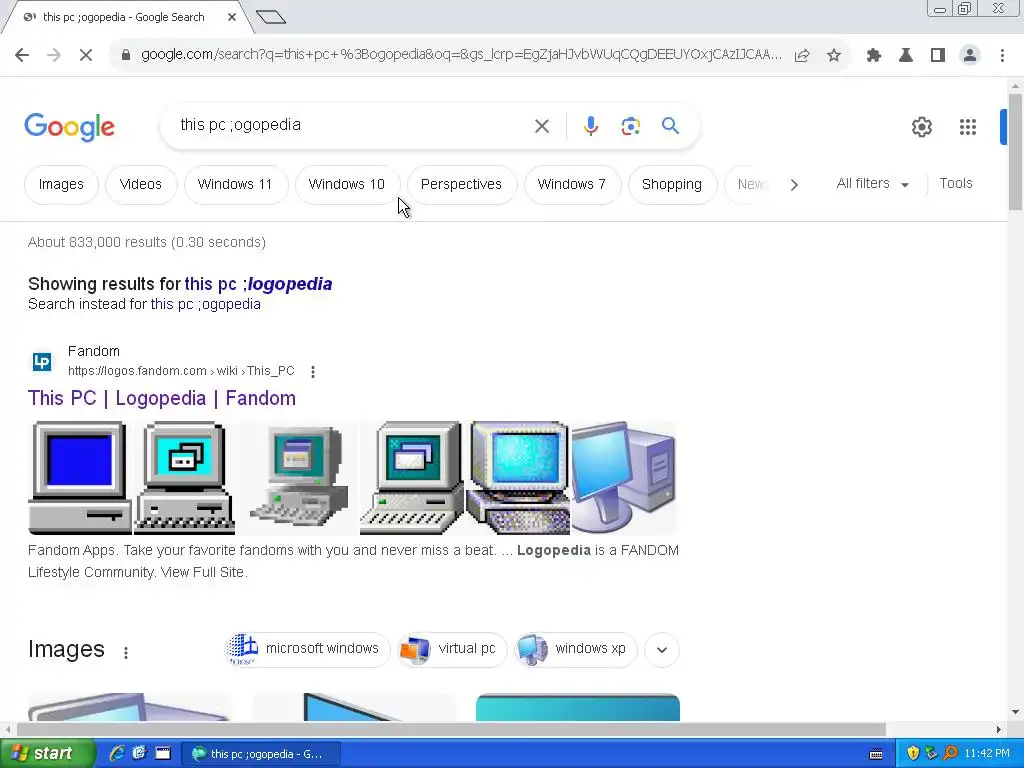Open the Chrome profile avatar
The image size is (1024, 768).
tap(970, 55)
